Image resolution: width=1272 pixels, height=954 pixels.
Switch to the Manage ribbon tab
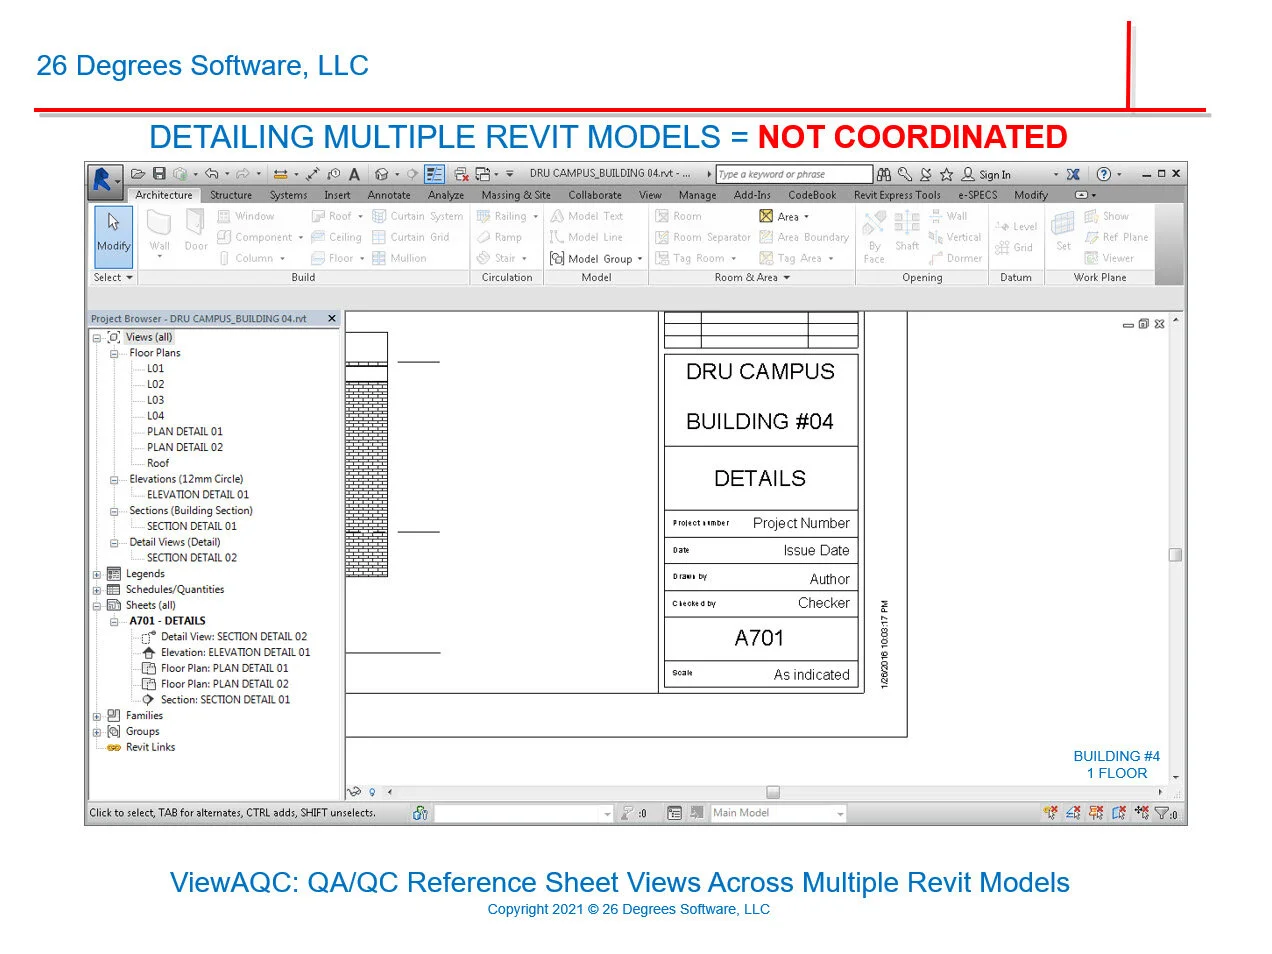tap(697, 196)
